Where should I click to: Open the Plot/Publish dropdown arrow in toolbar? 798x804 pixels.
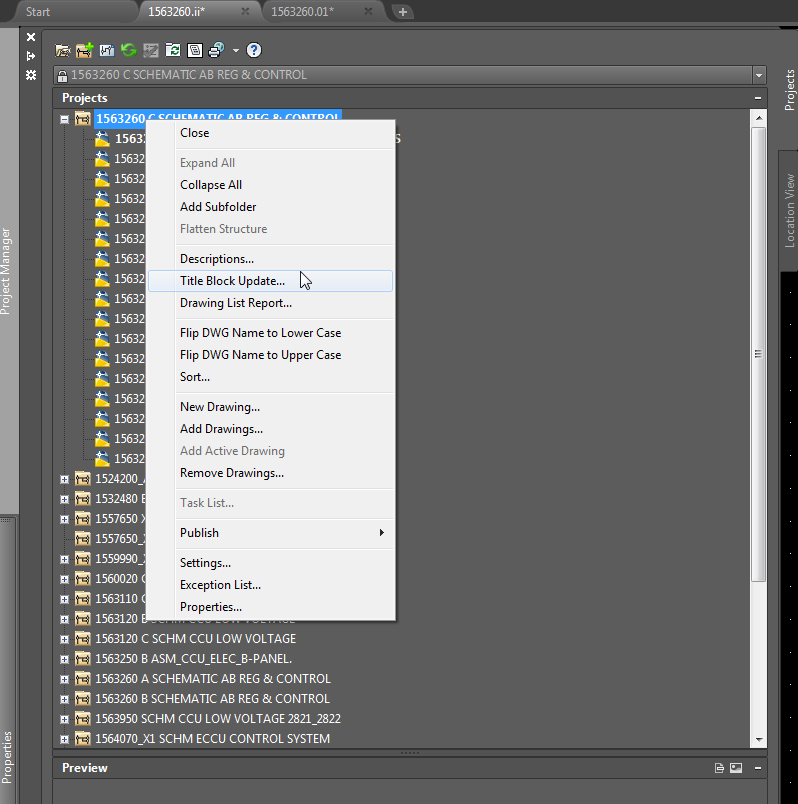(235, 50)
